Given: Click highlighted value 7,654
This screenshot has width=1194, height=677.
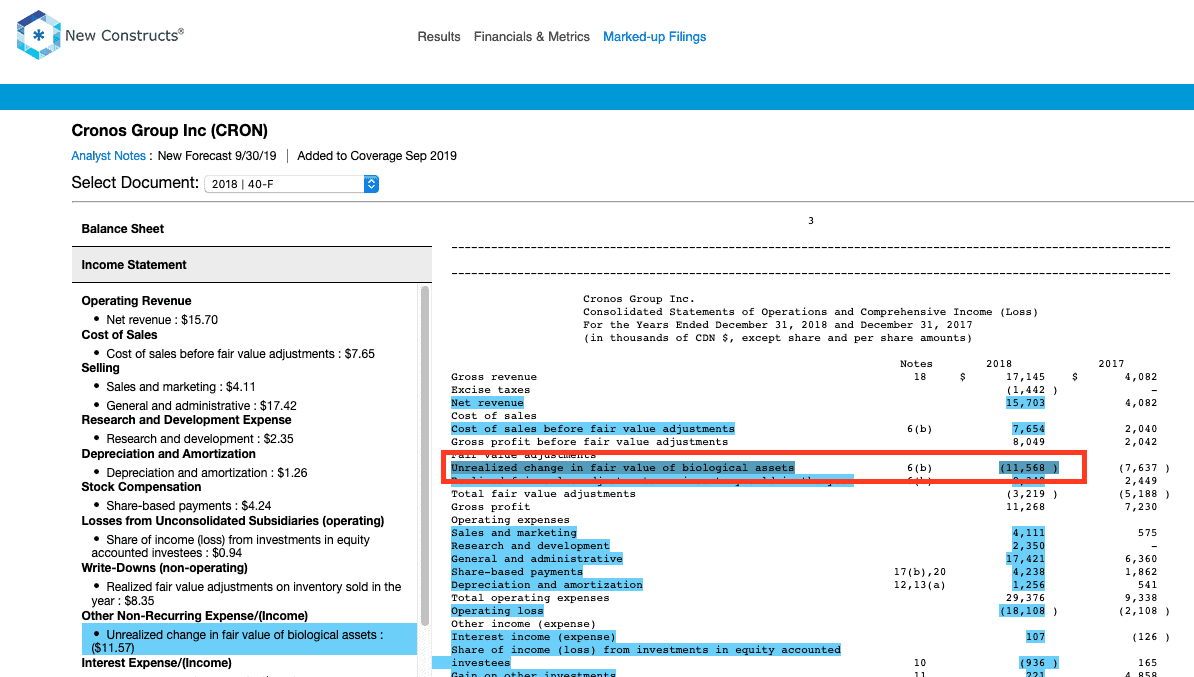Looking at the screenshot, I should (x=1028, y=429).
